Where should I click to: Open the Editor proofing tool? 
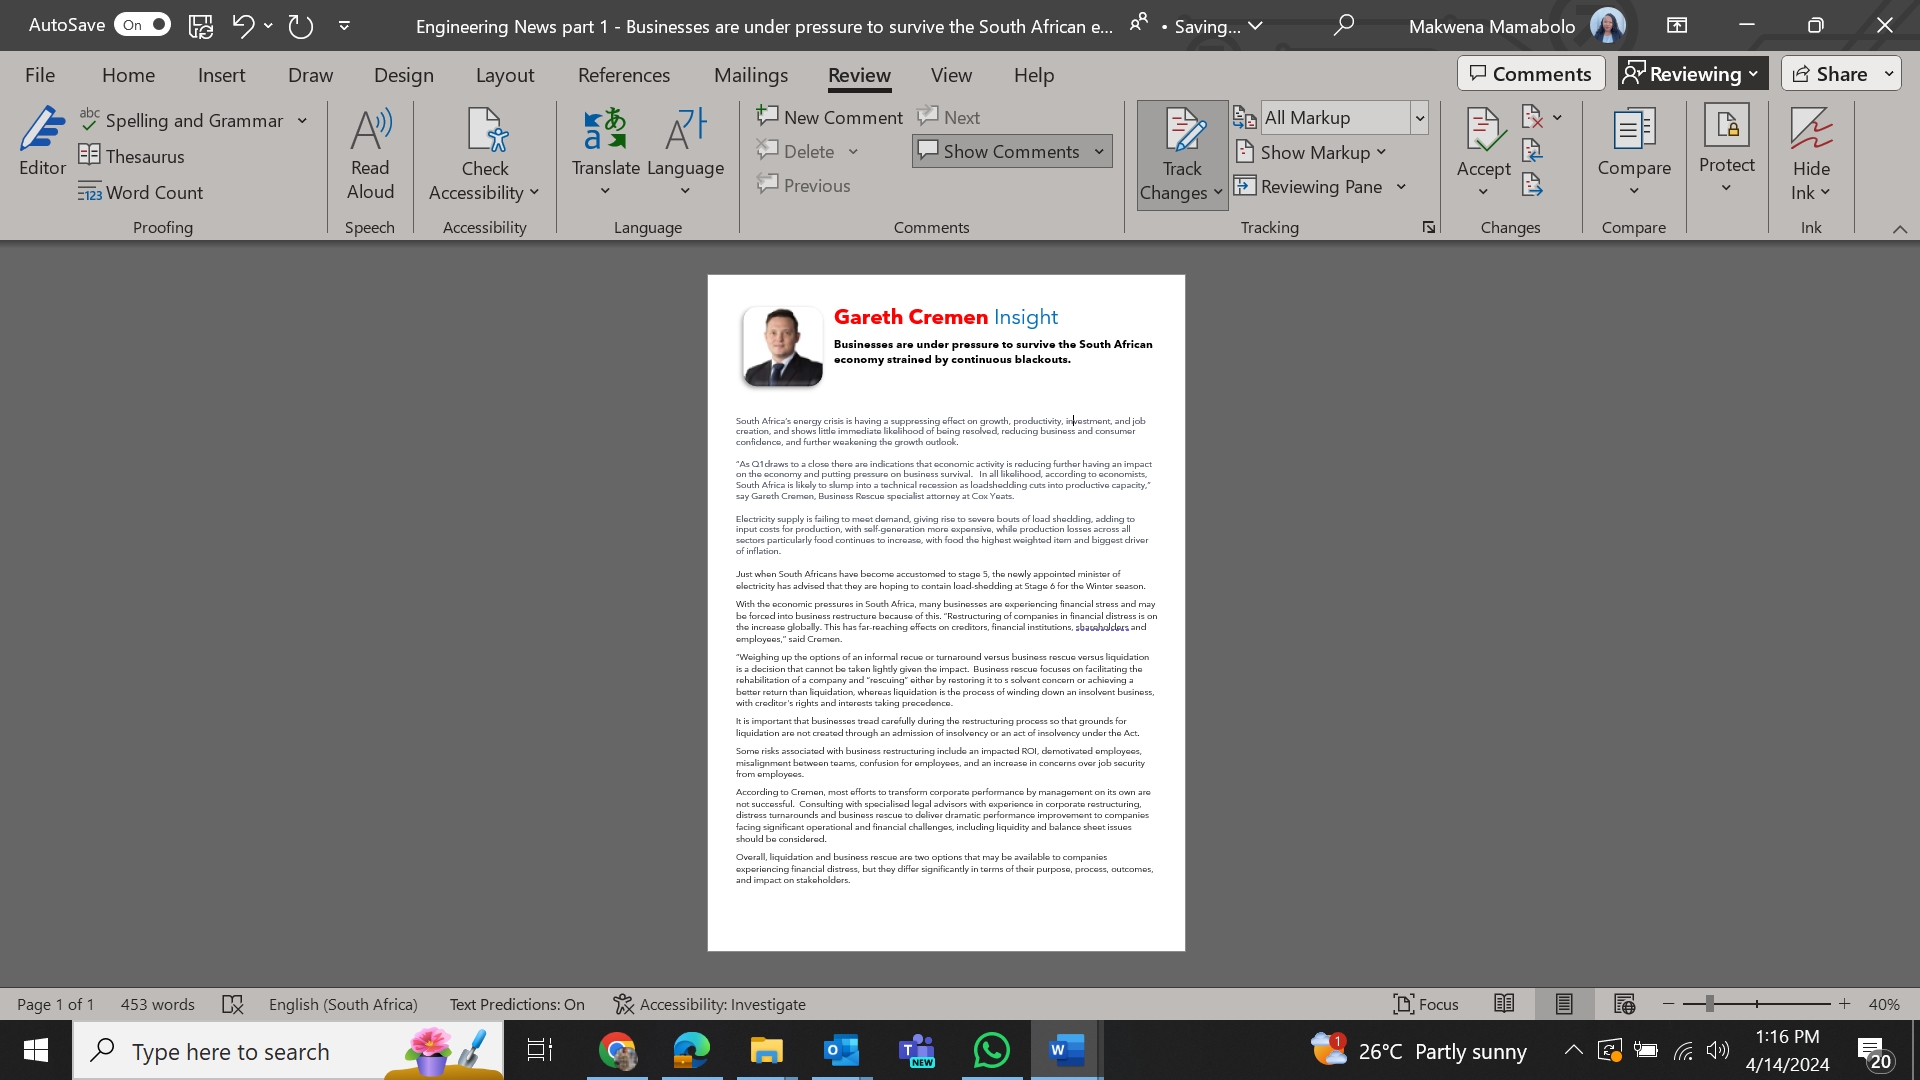tap(42, 142)
